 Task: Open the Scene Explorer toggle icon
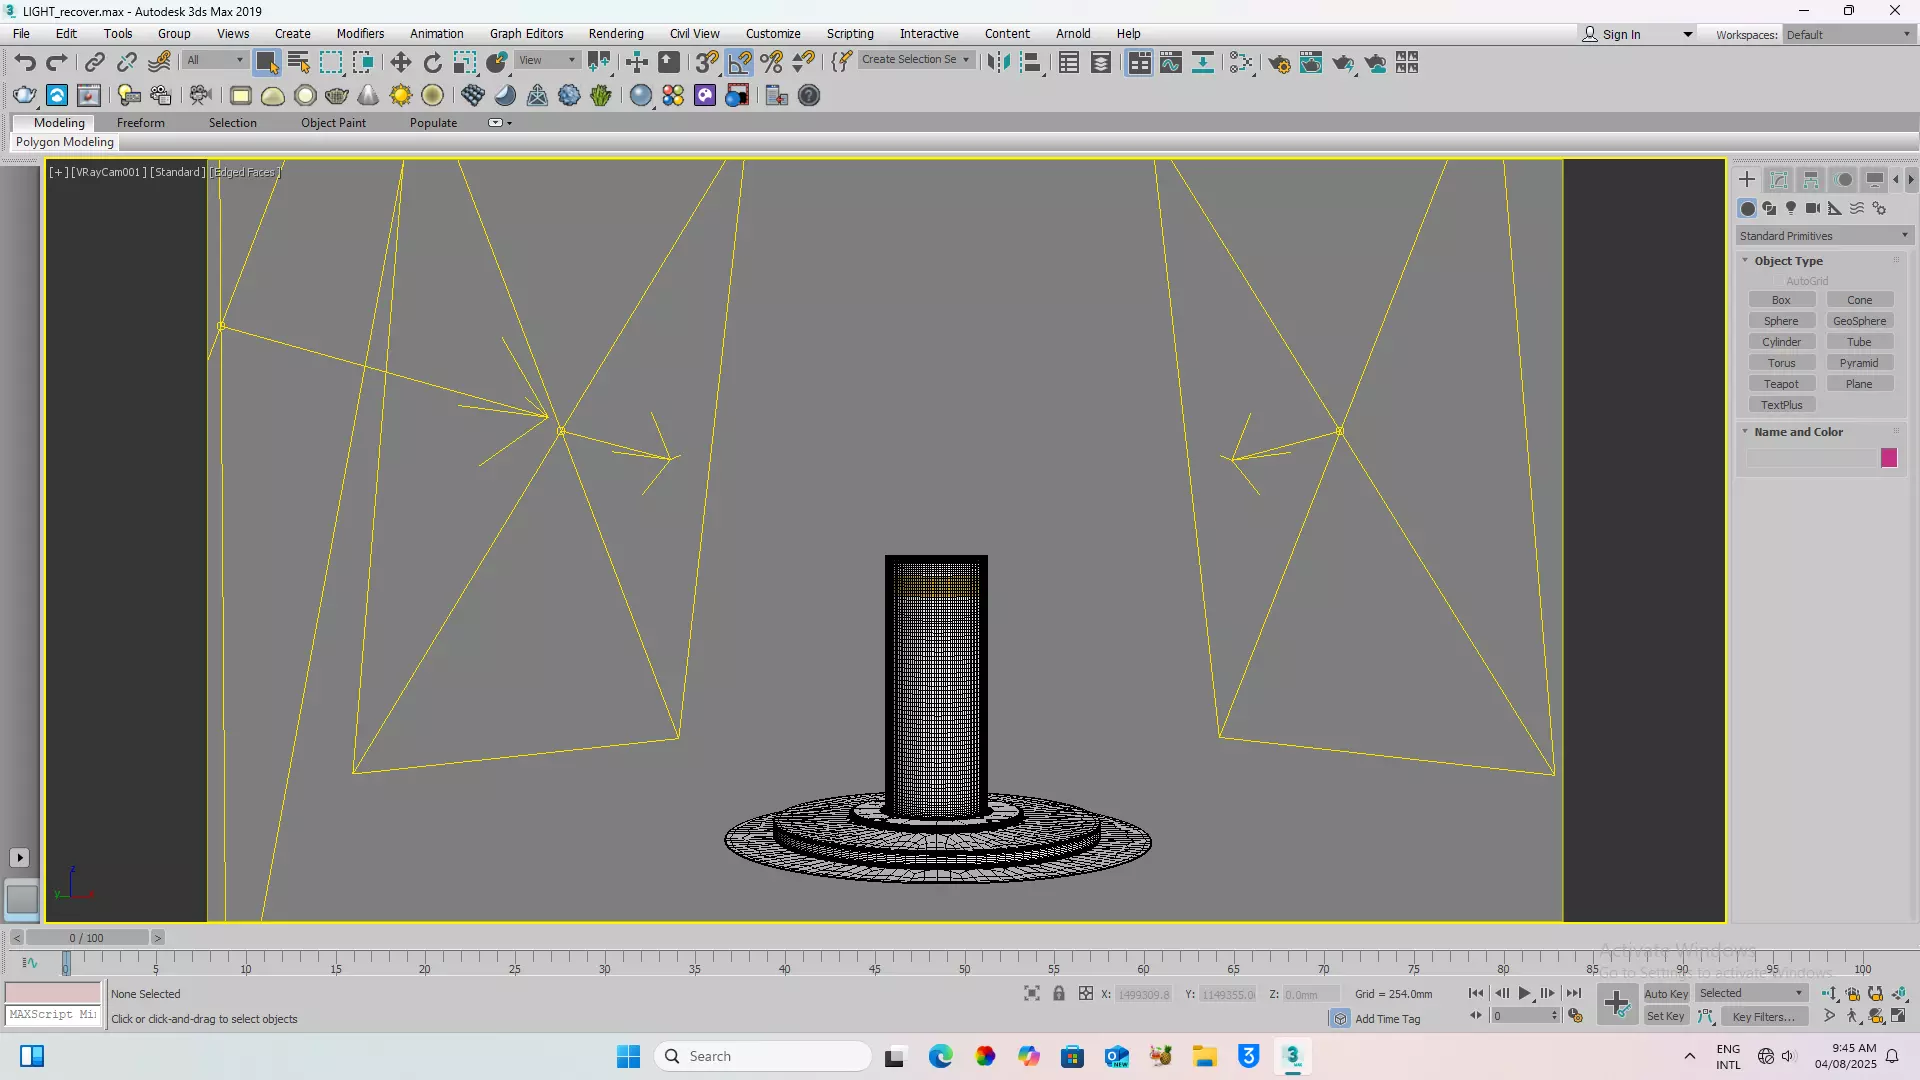click(1069, 63)
